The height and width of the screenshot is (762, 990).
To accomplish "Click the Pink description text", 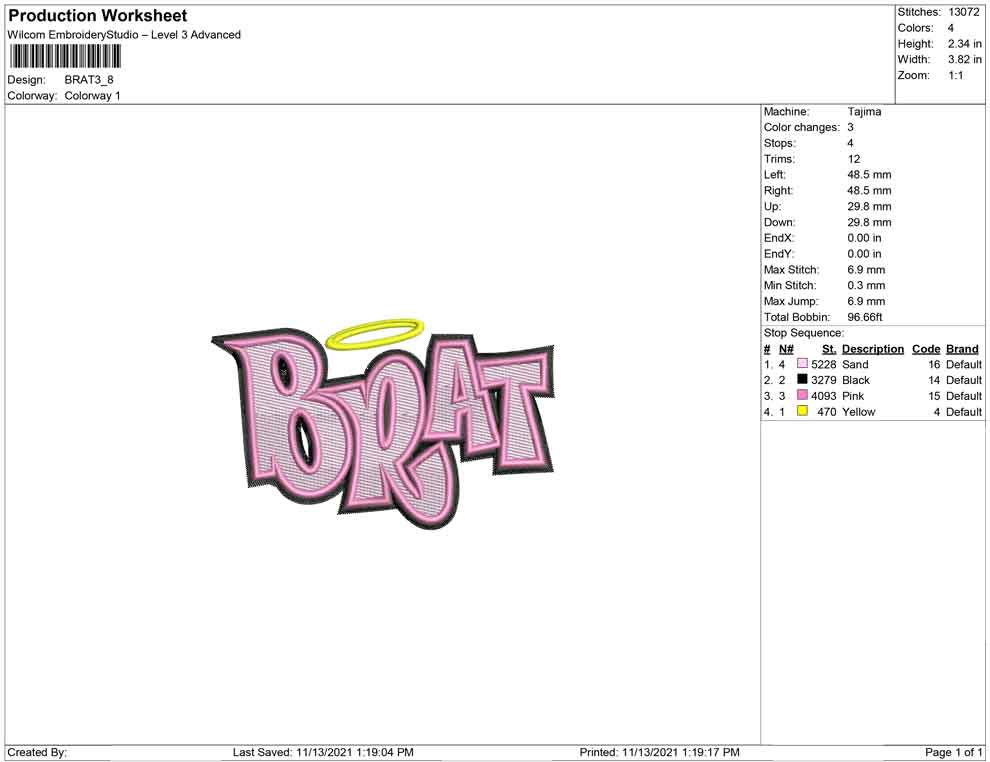I will (852, 396).
